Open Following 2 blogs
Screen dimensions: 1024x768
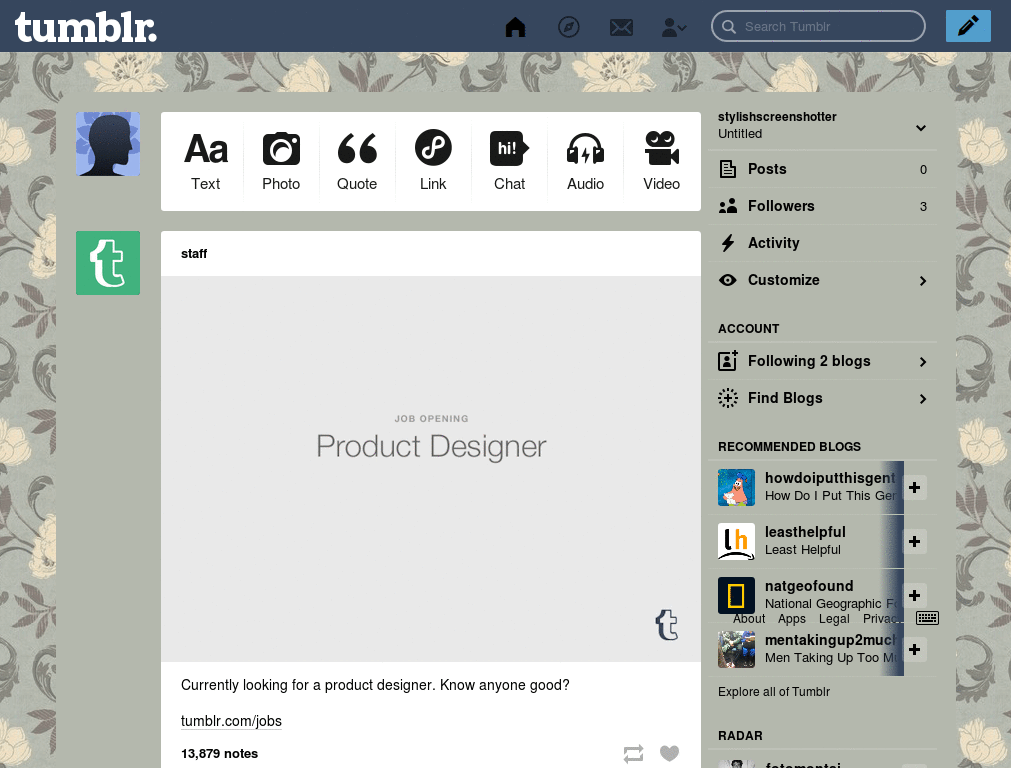point(823,361)
